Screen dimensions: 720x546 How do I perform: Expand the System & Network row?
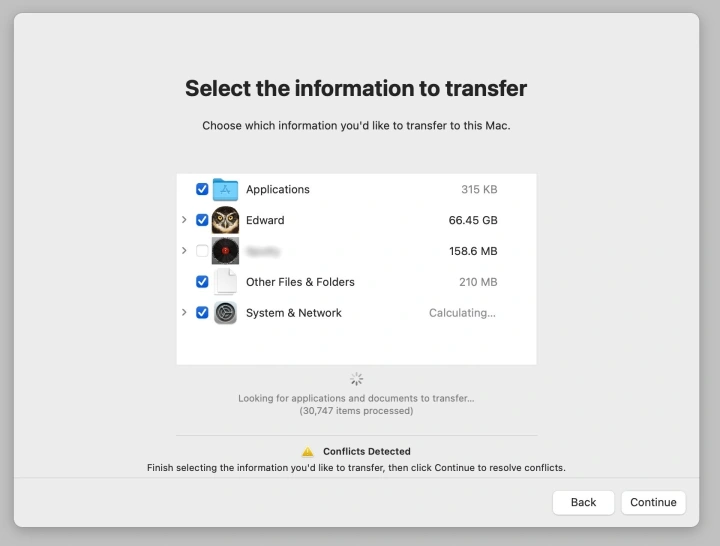[x=184, y=313]
